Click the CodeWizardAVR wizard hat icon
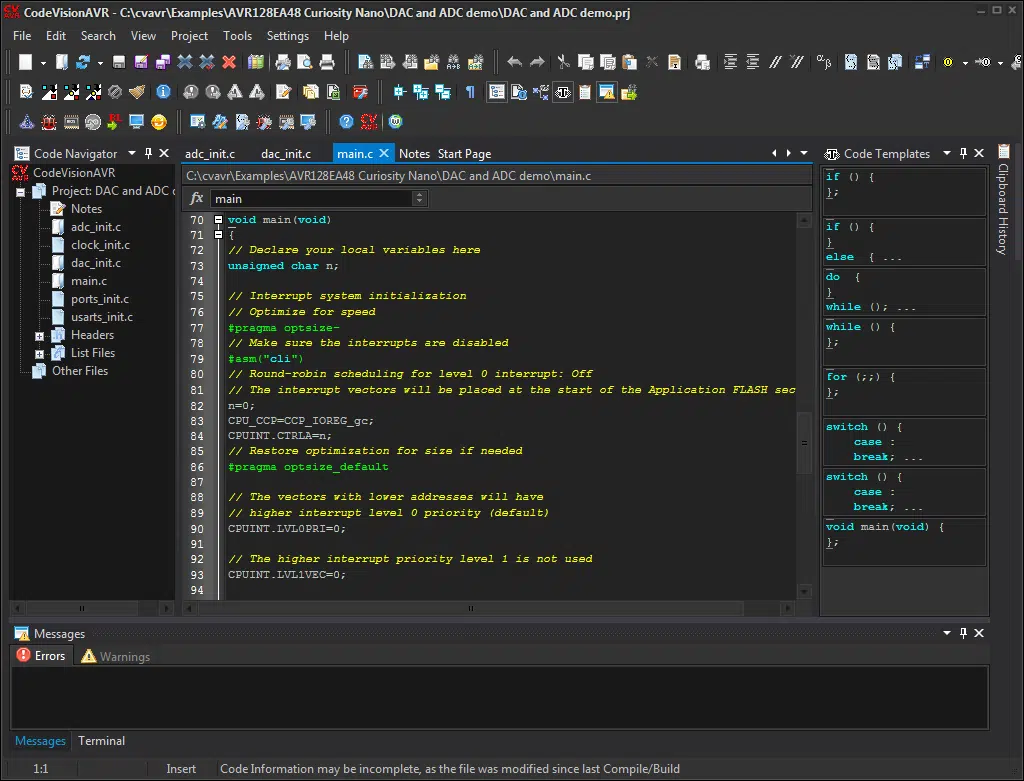 26,121
